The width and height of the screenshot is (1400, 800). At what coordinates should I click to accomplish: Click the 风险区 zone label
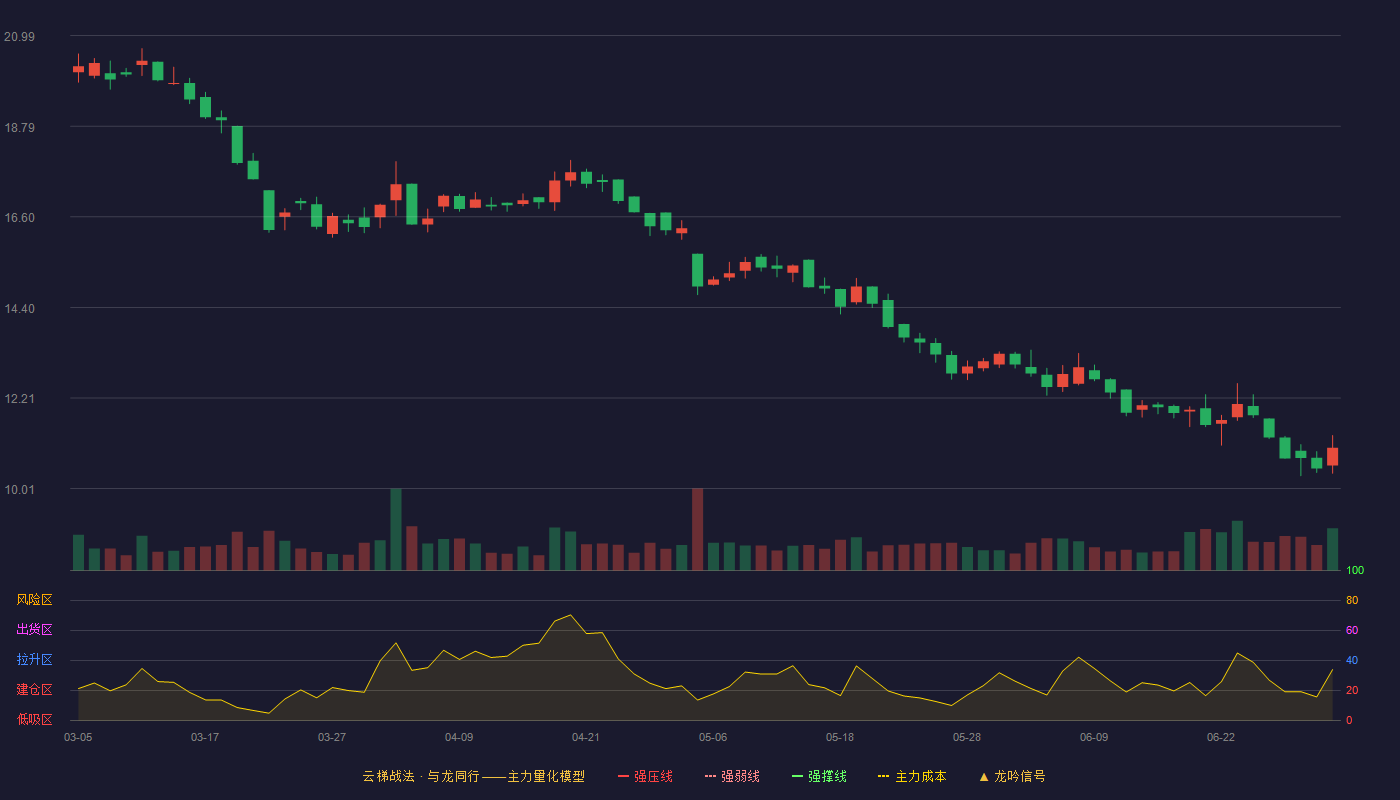[34, 600]
